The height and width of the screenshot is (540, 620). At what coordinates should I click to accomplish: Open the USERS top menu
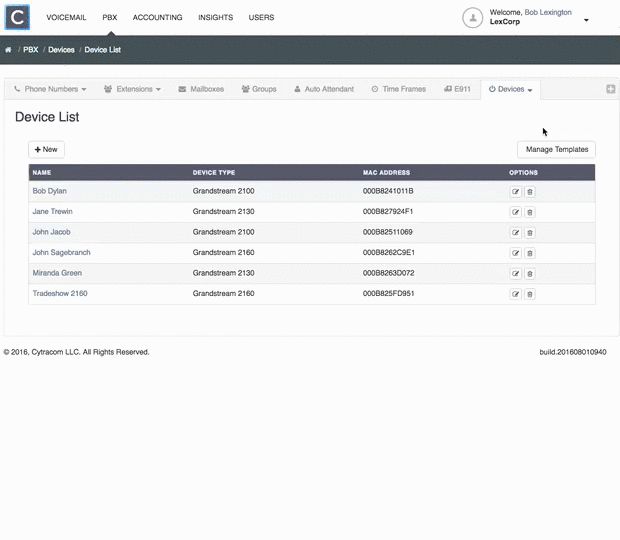[x=261, y=17]
